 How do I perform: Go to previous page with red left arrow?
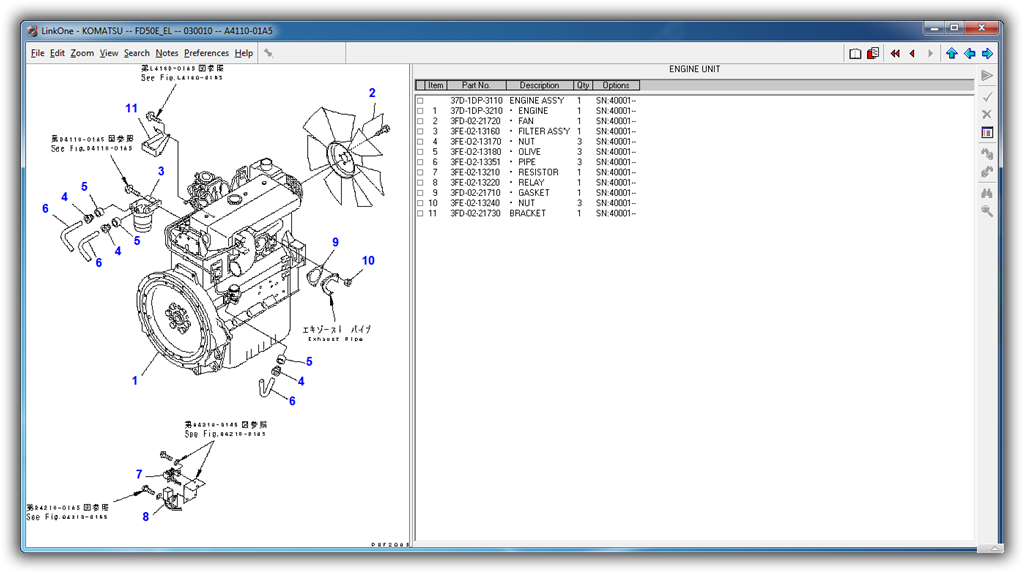(x=912, y=54)
